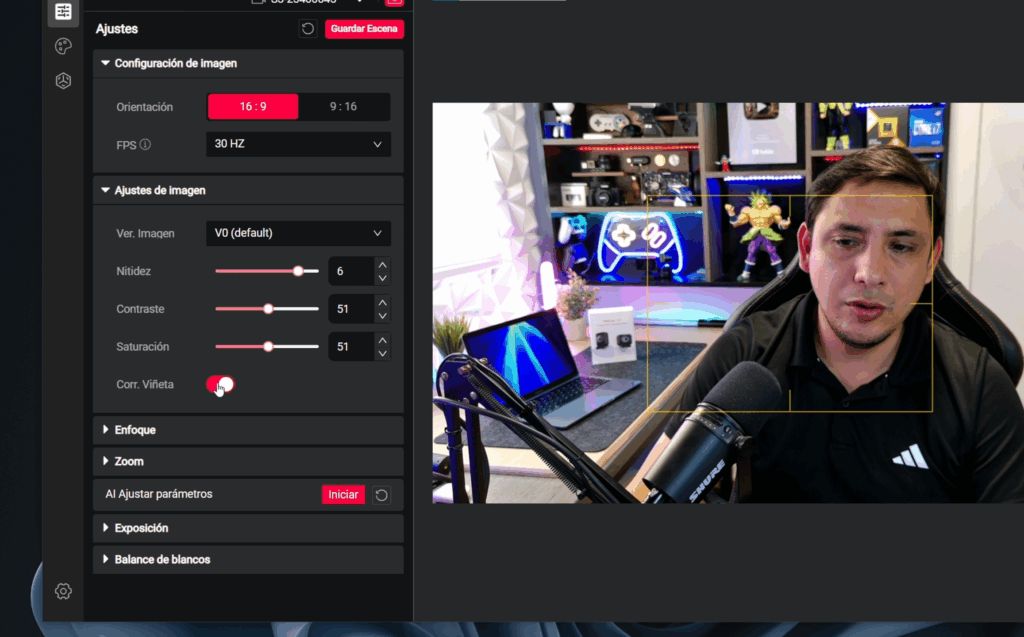Increase Nitidez value with up arrow
Image resolution: width=1024 pixels, height=637 pixels.
pos(382,265)
